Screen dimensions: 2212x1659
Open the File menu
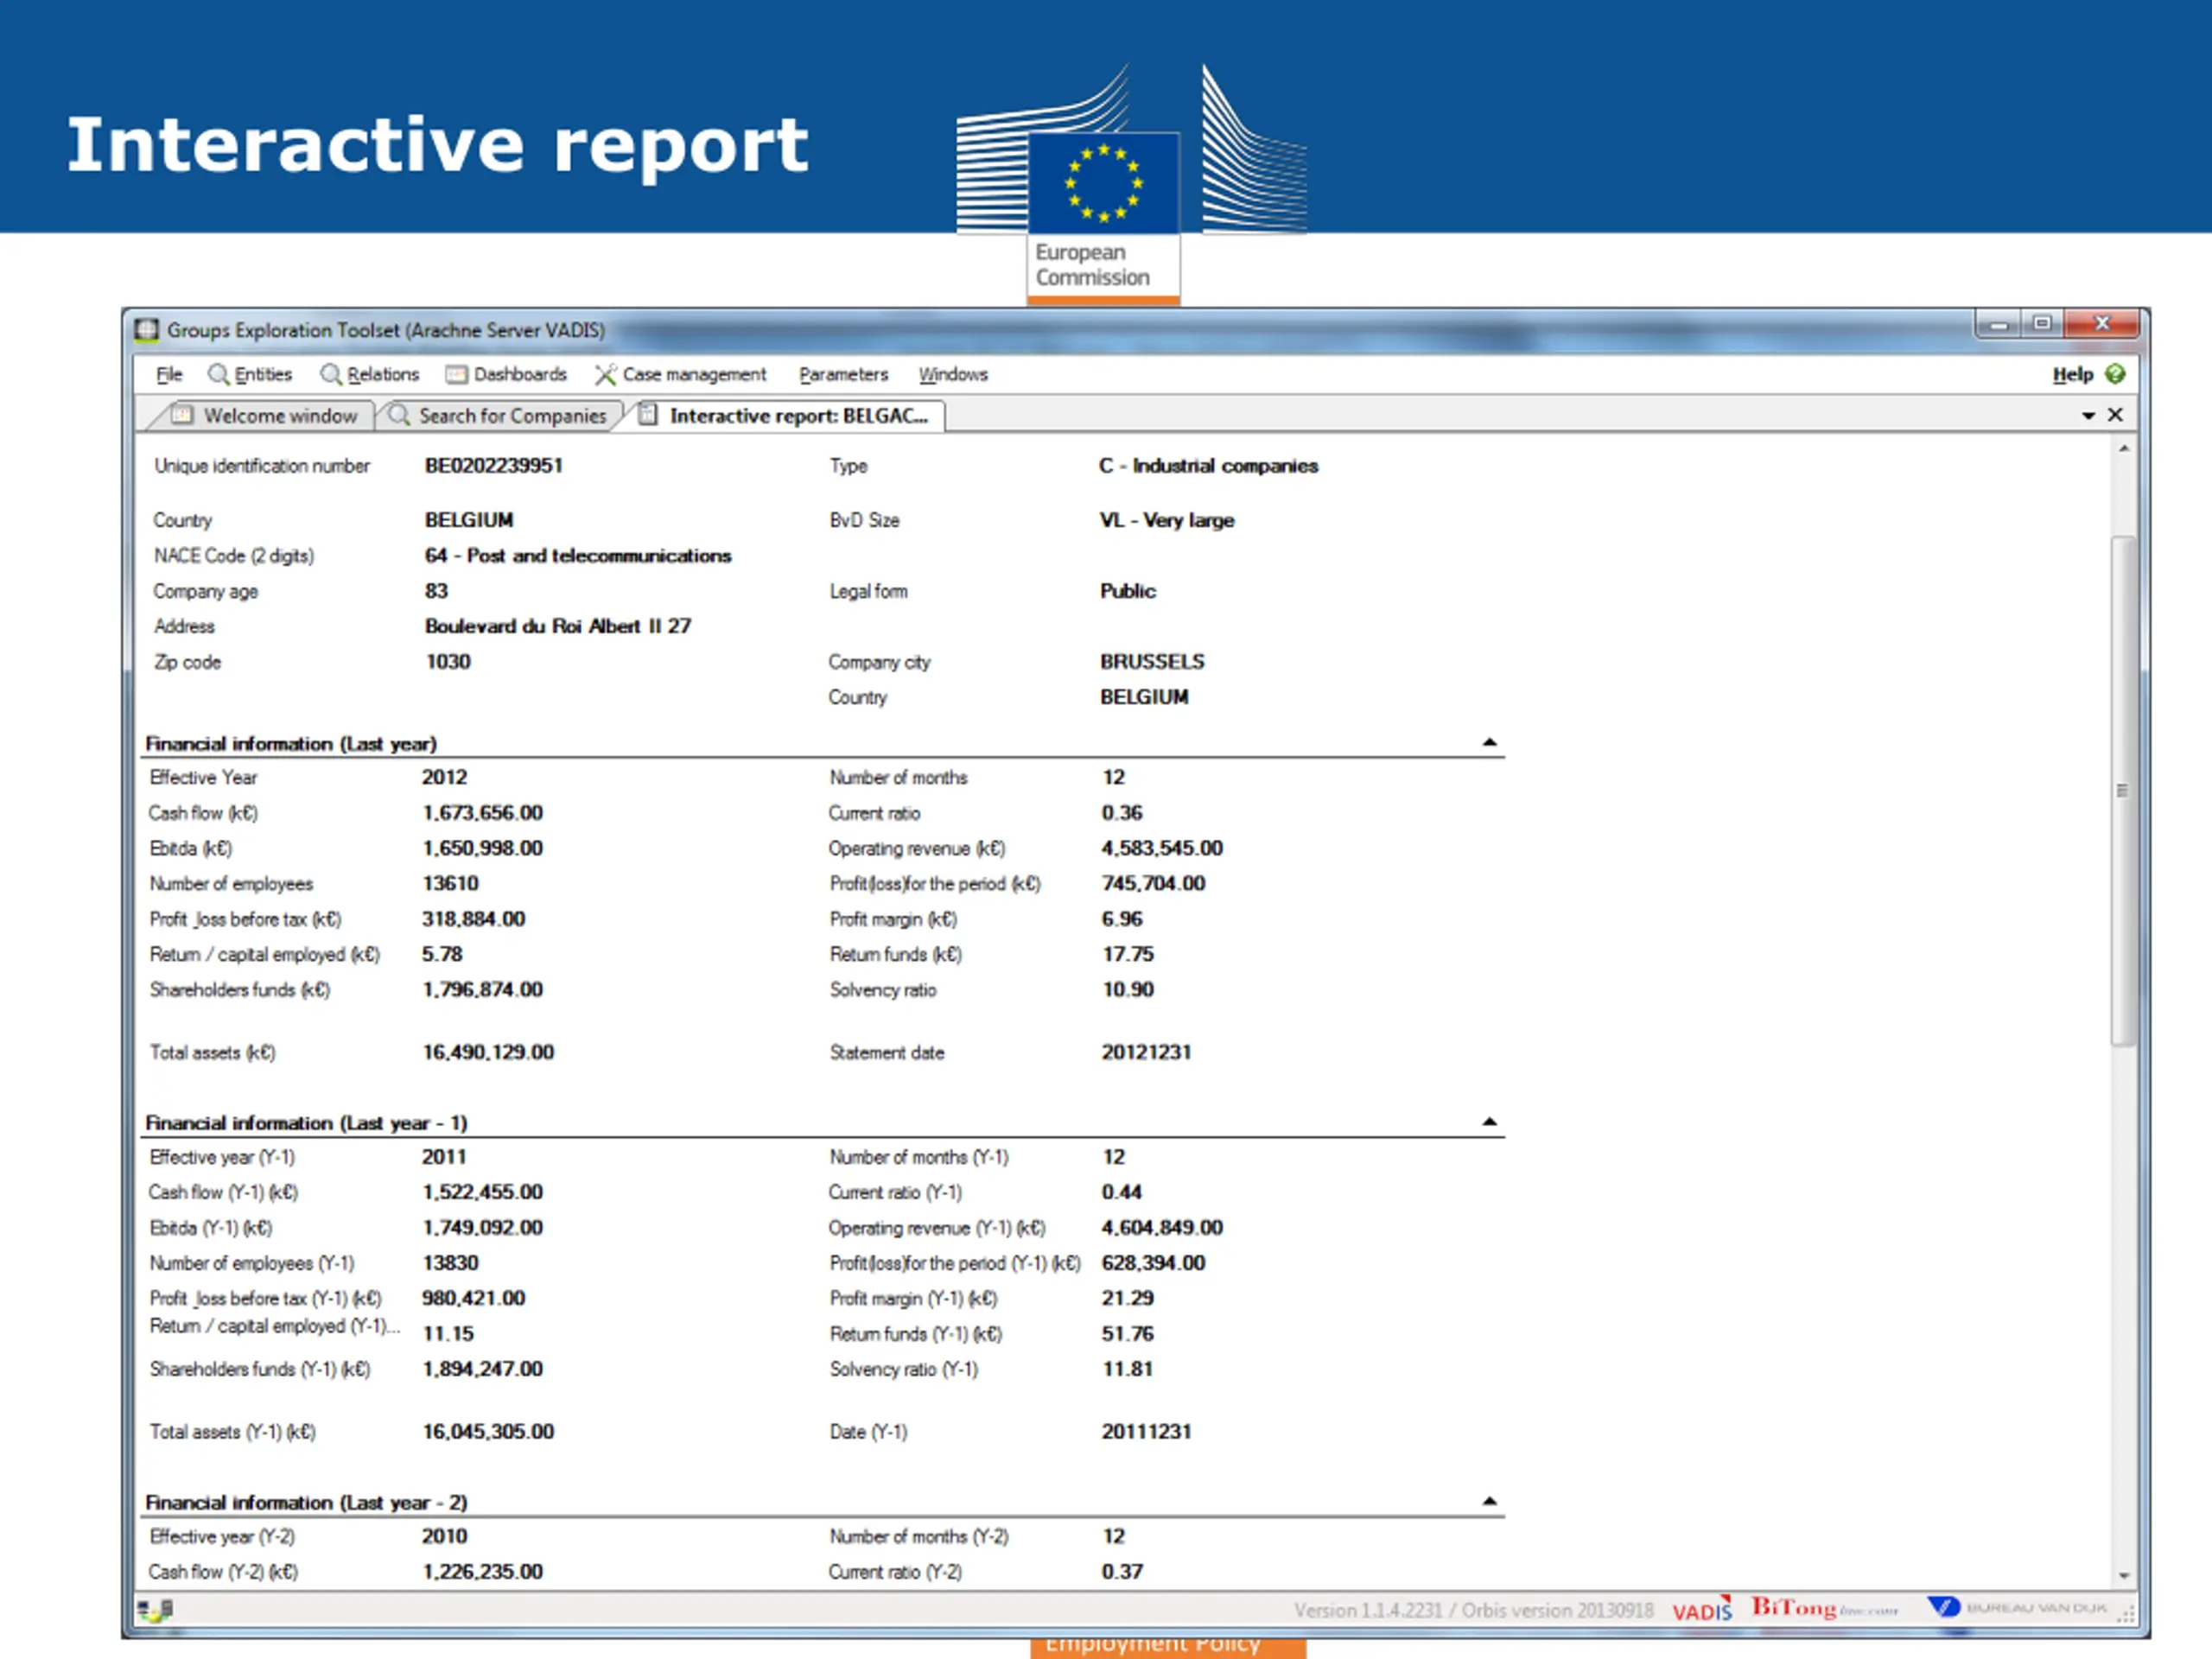[x=169, y=374]
